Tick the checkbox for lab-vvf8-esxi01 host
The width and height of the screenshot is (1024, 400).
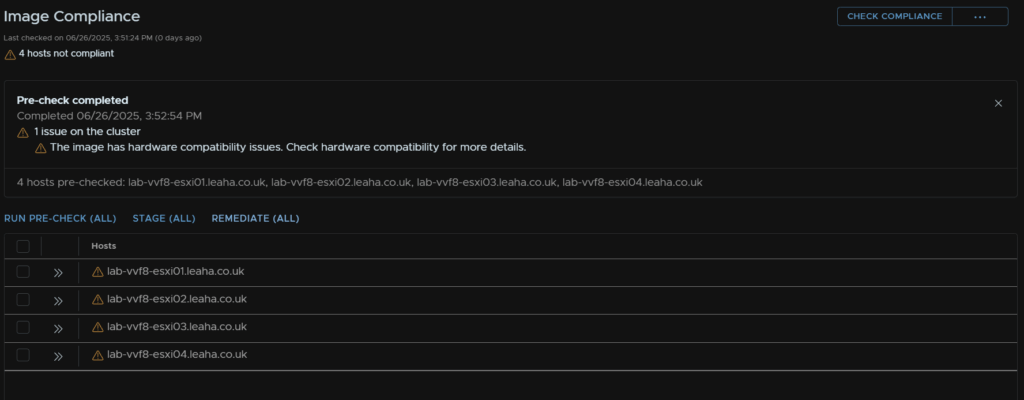coord(23,271)
